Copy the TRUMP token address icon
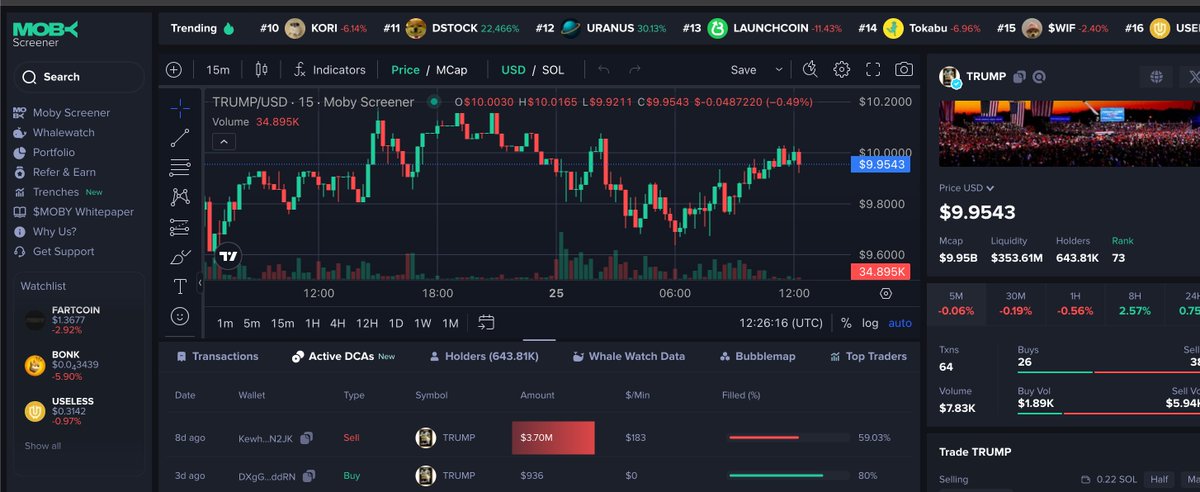 coord(1020,77)
